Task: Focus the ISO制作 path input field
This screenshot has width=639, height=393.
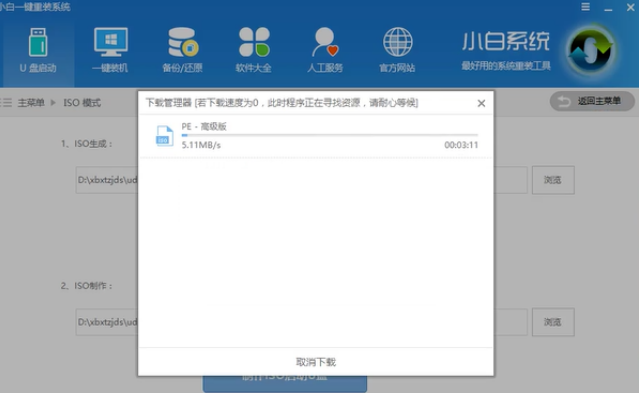Action: (x=302, y=322)
